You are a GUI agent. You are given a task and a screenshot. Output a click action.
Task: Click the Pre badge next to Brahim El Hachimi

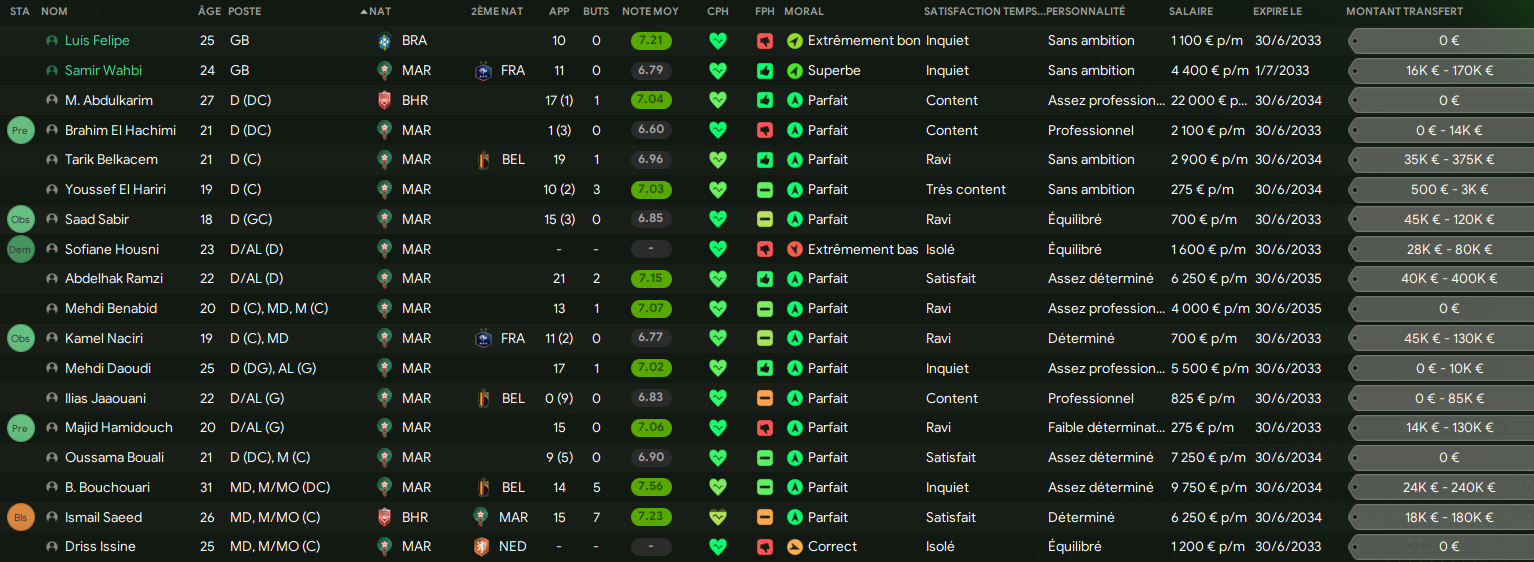[x=20, y=130]
